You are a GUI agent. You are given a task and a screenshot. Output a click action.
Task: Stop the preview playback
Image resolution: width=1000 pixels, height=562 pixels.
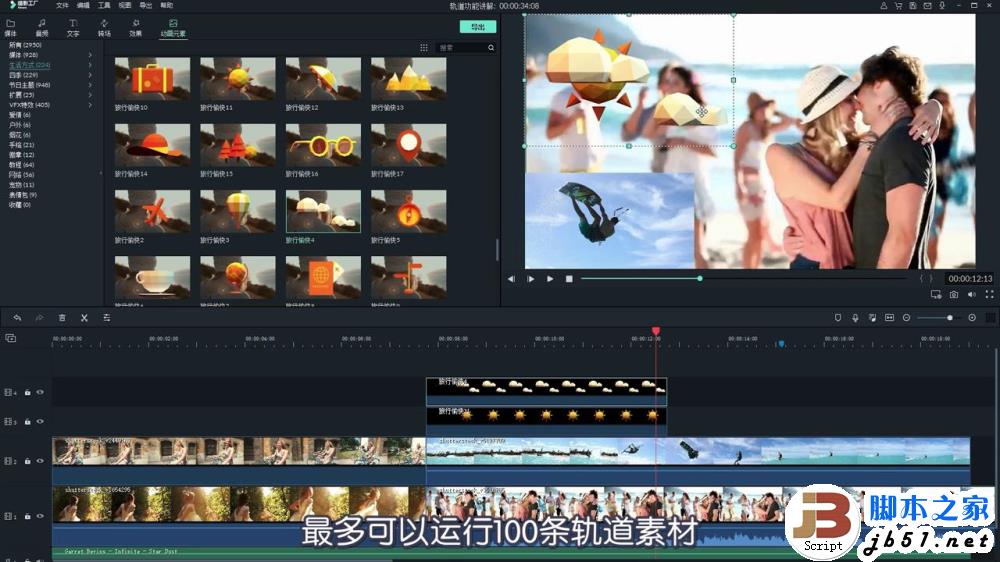569,279
